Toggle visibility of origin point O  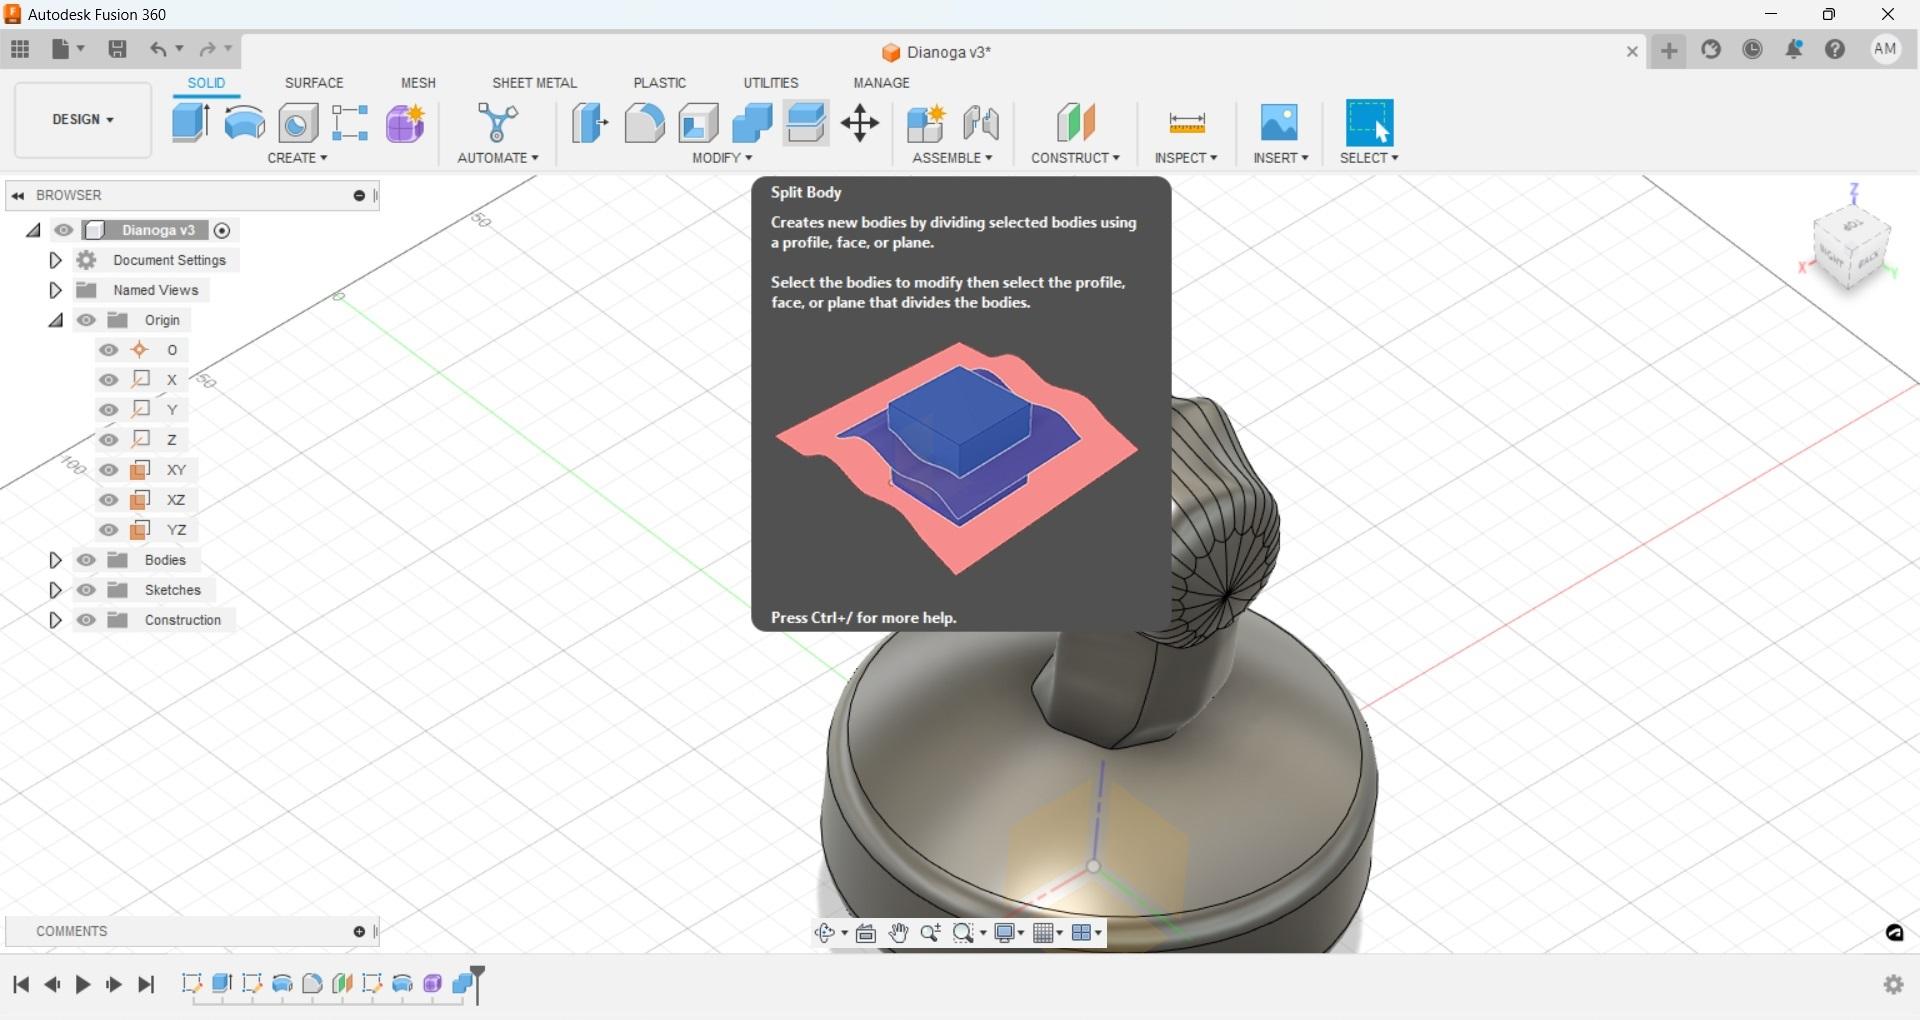coord(109,350)
